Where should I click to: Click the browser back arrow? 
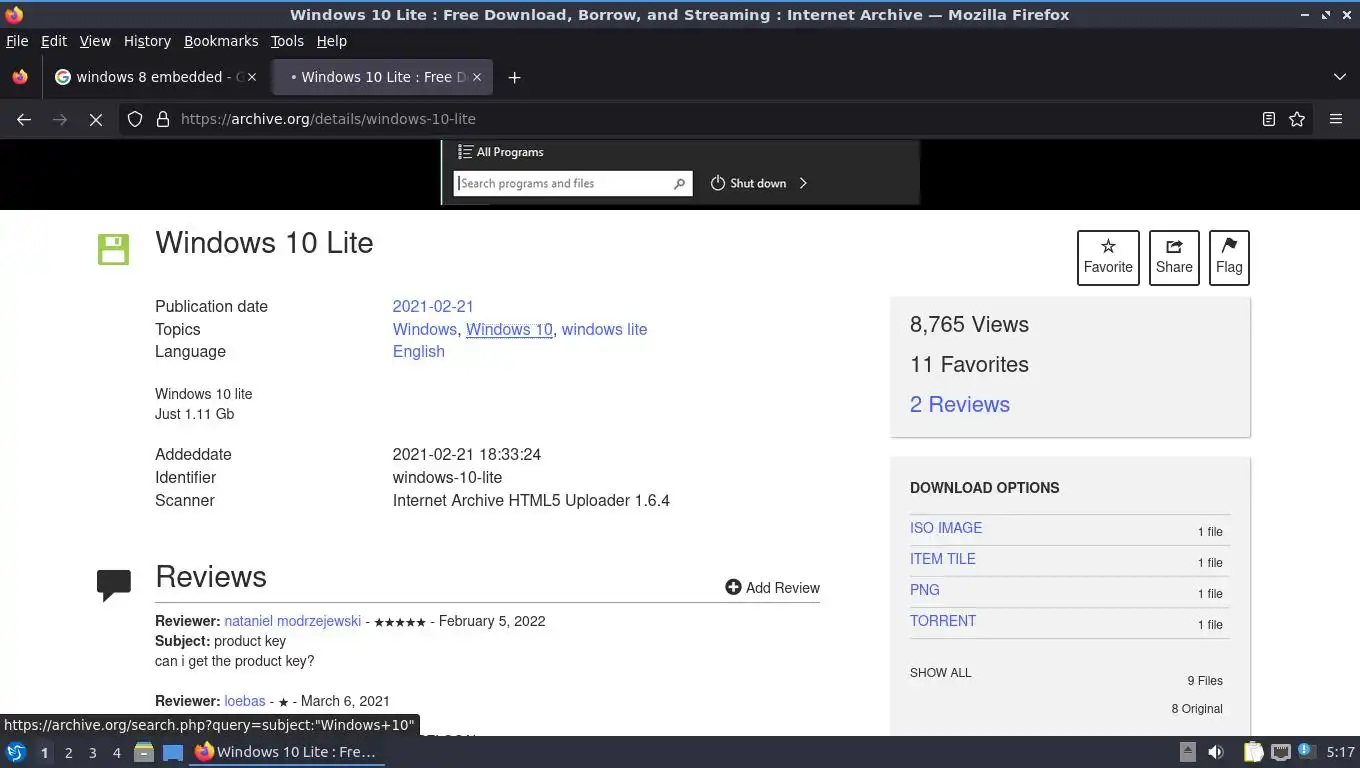click(x=24, y=119)
